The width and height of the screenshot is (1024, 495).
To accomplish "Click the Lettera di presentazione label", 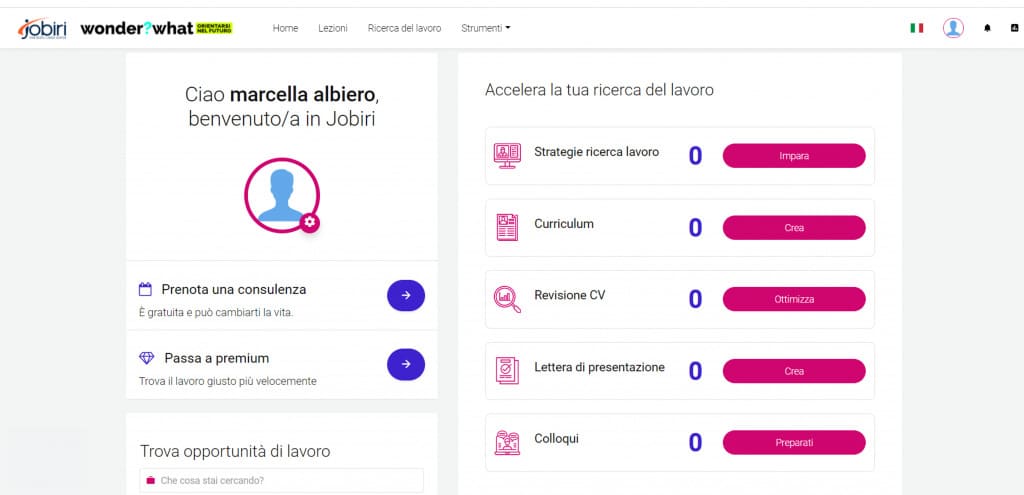I will [x=600, y=367].
